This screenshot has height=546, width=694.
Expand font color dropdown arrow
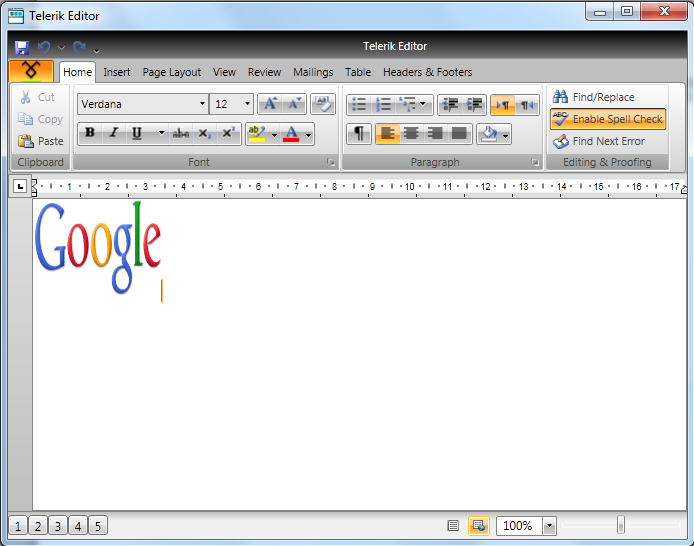click(x=308, y=135)
